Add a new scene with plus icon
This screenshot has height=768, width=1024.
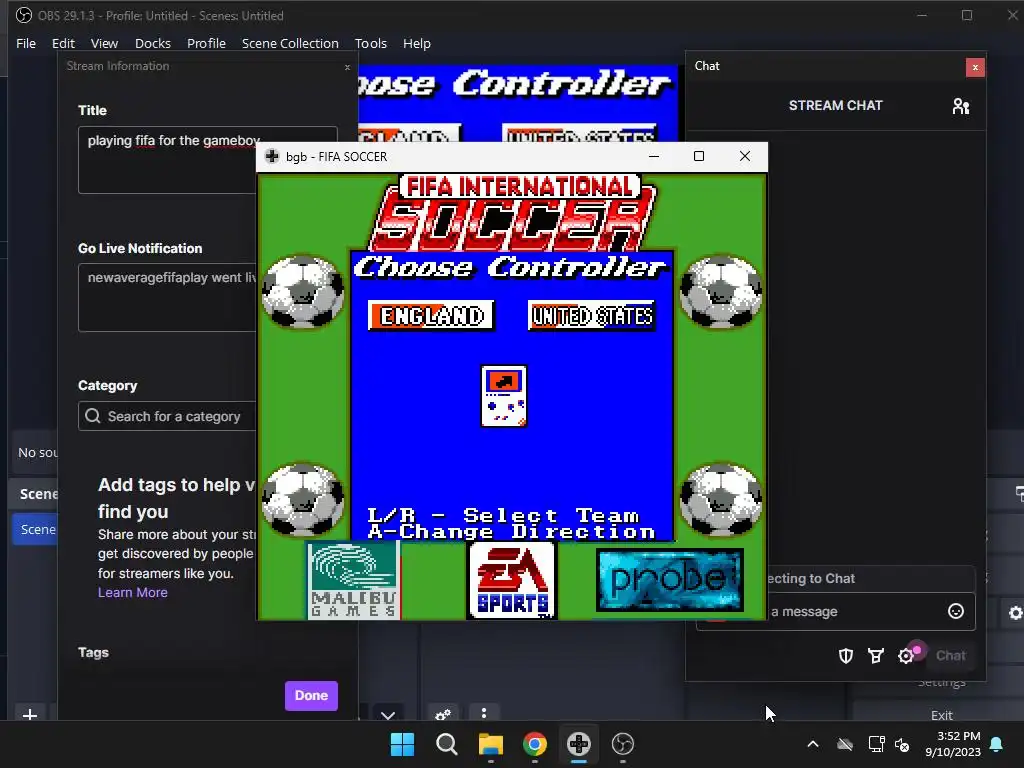[x=30, y=715]
